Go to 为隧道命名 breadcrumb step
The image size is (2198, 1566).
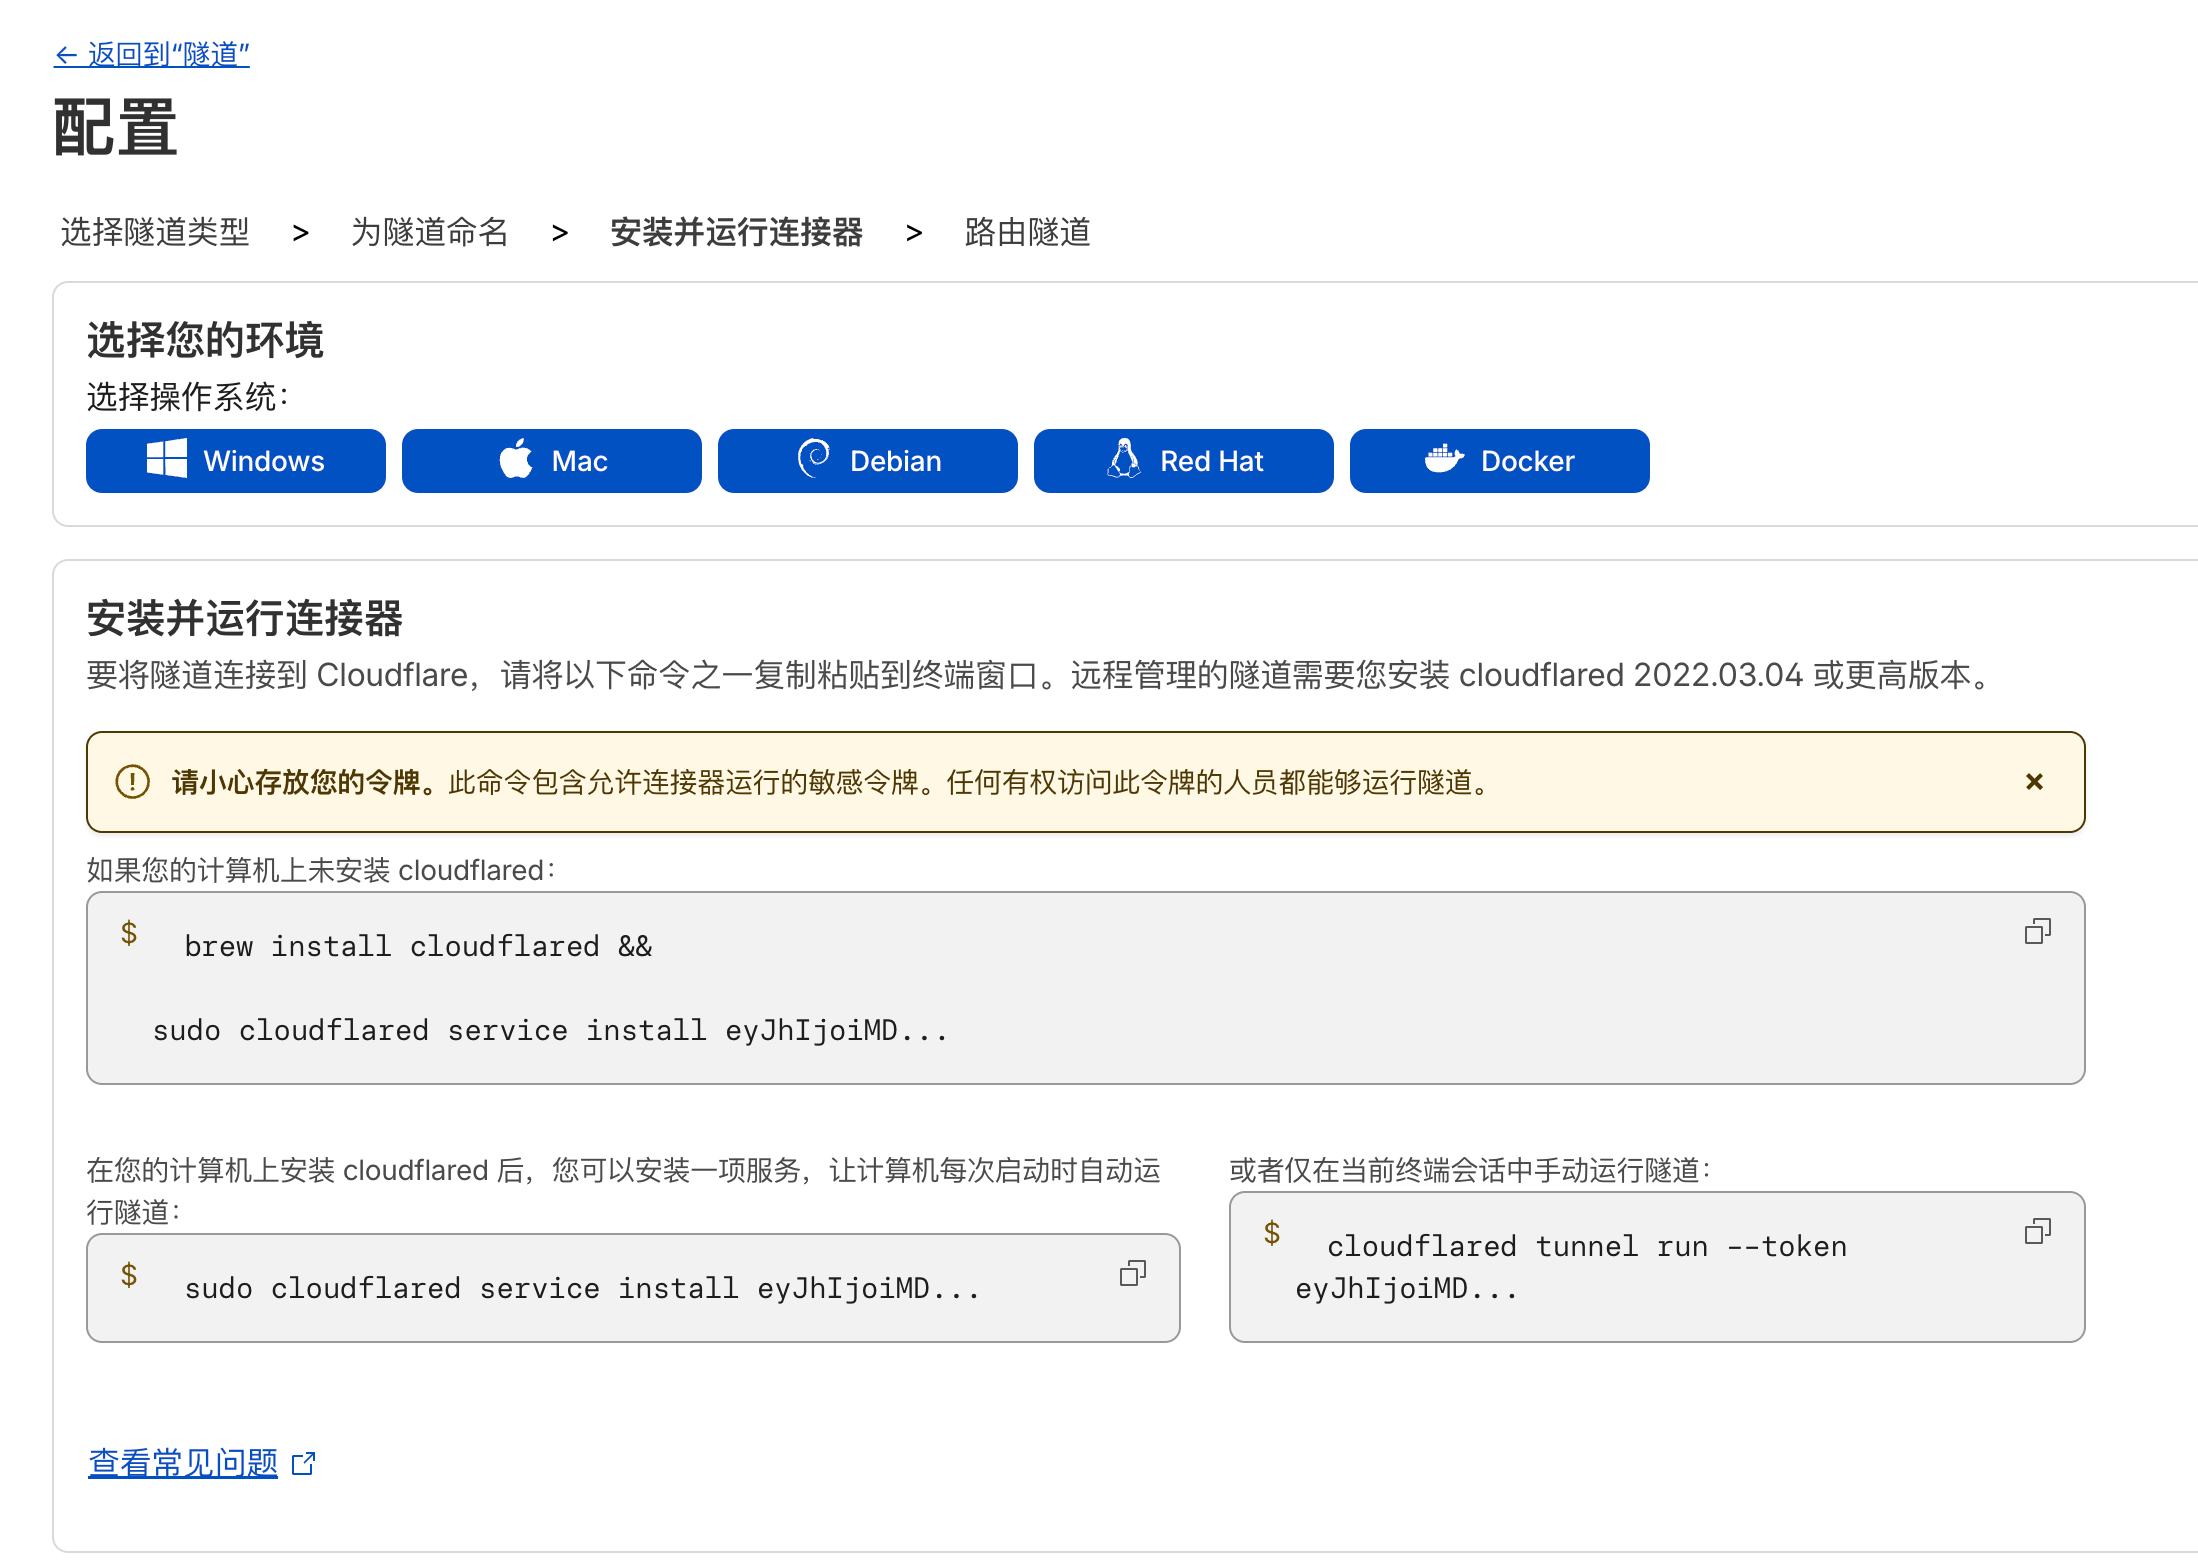click(429, 232)
